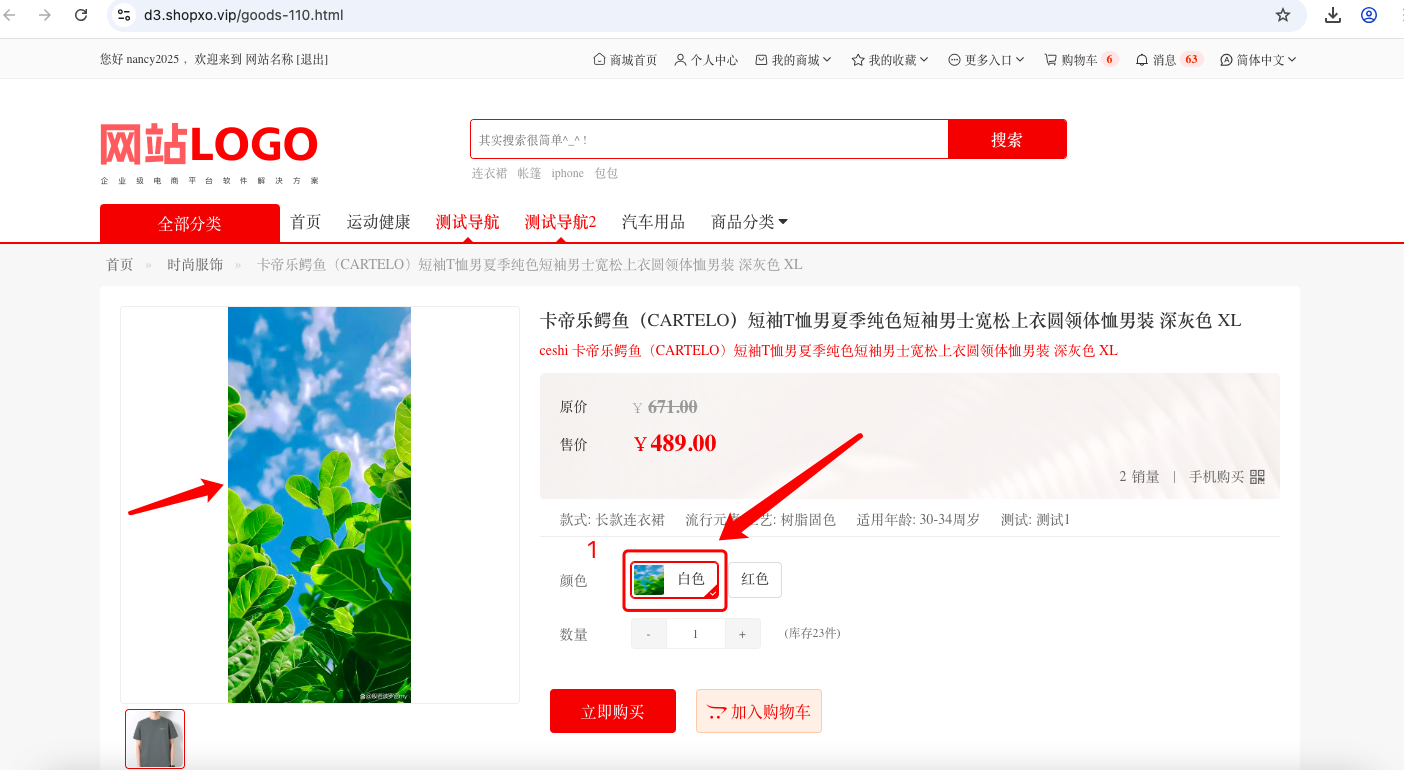1404x770 pixels.
Task: Open 运动健康 navigation item
Action: 379,222
